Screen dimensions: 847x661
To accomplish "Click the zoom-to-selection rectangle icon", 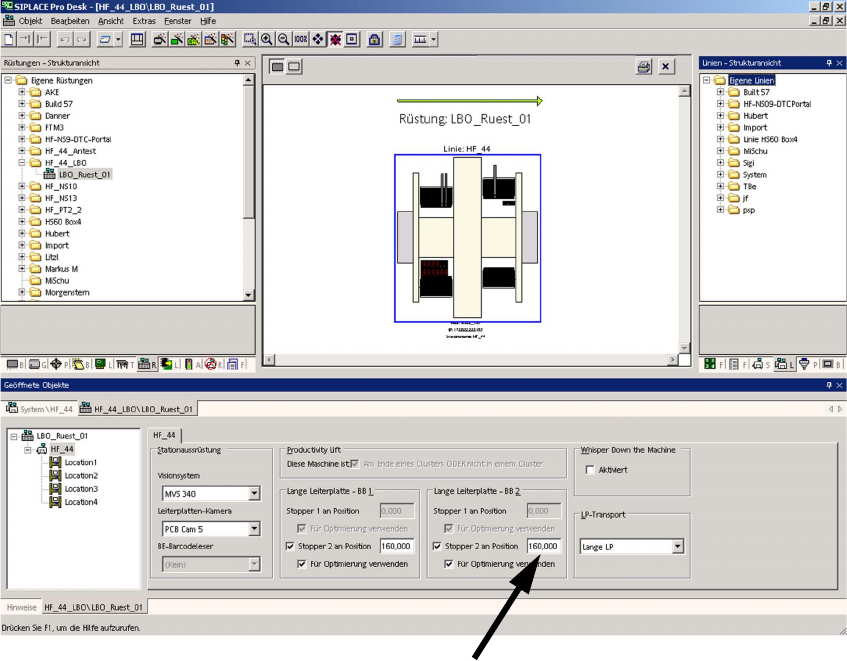I will point(250,39).
